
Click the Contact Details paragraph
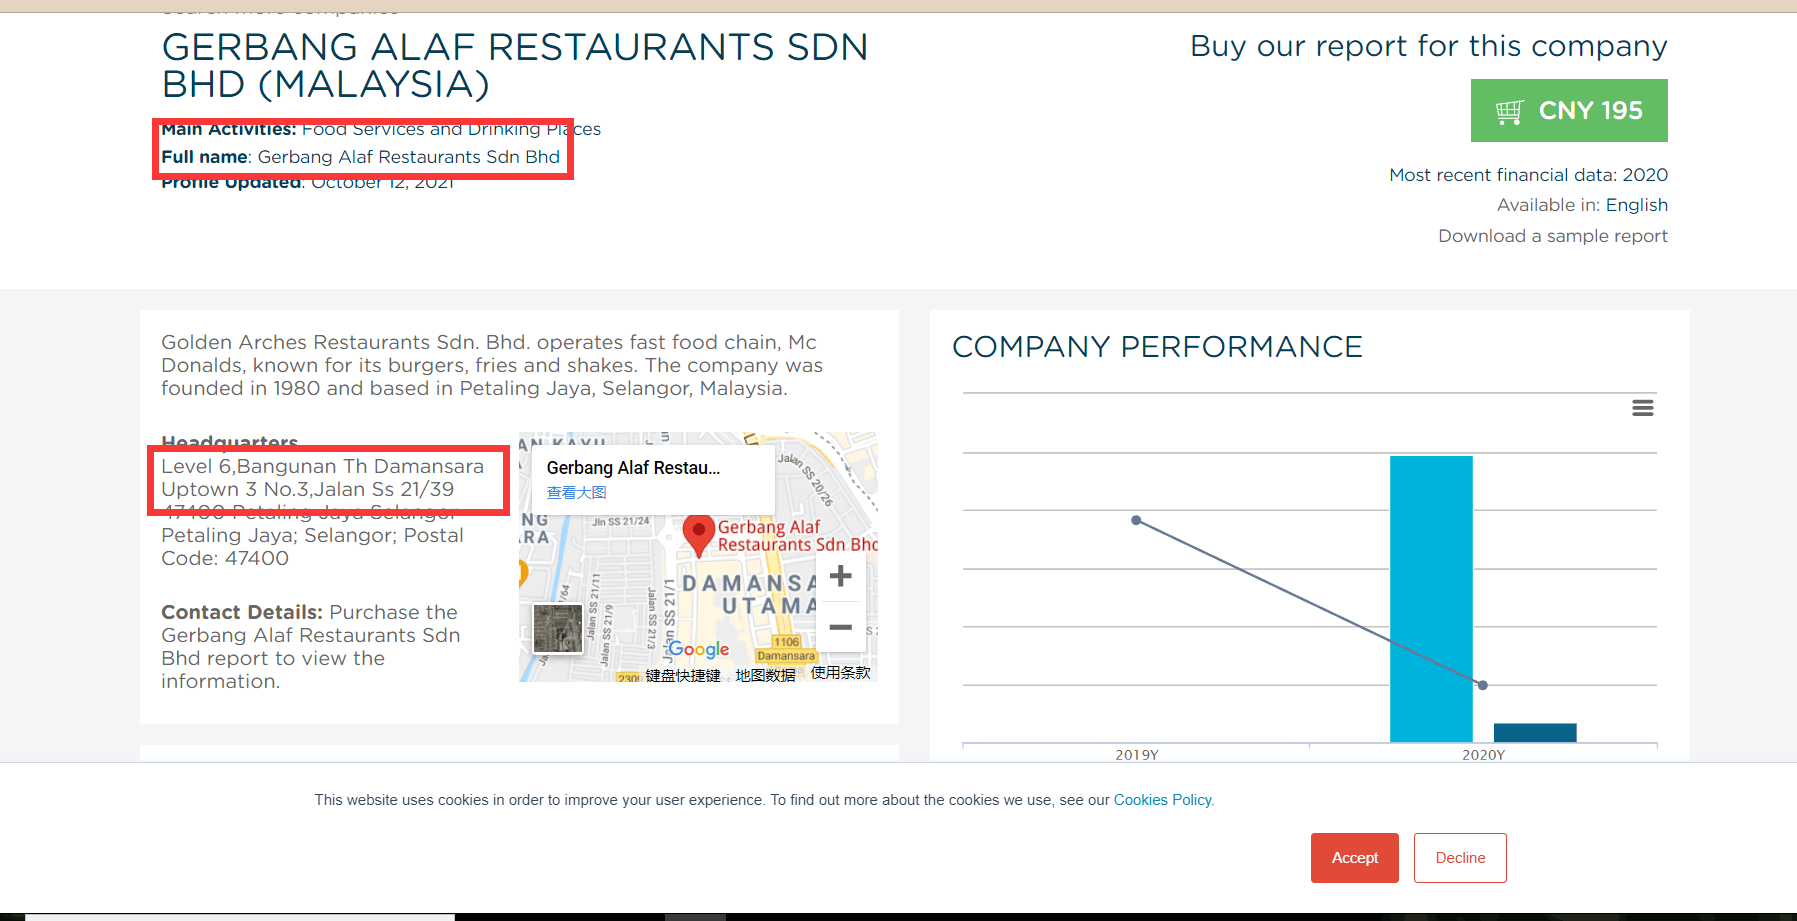pos(311,647)
